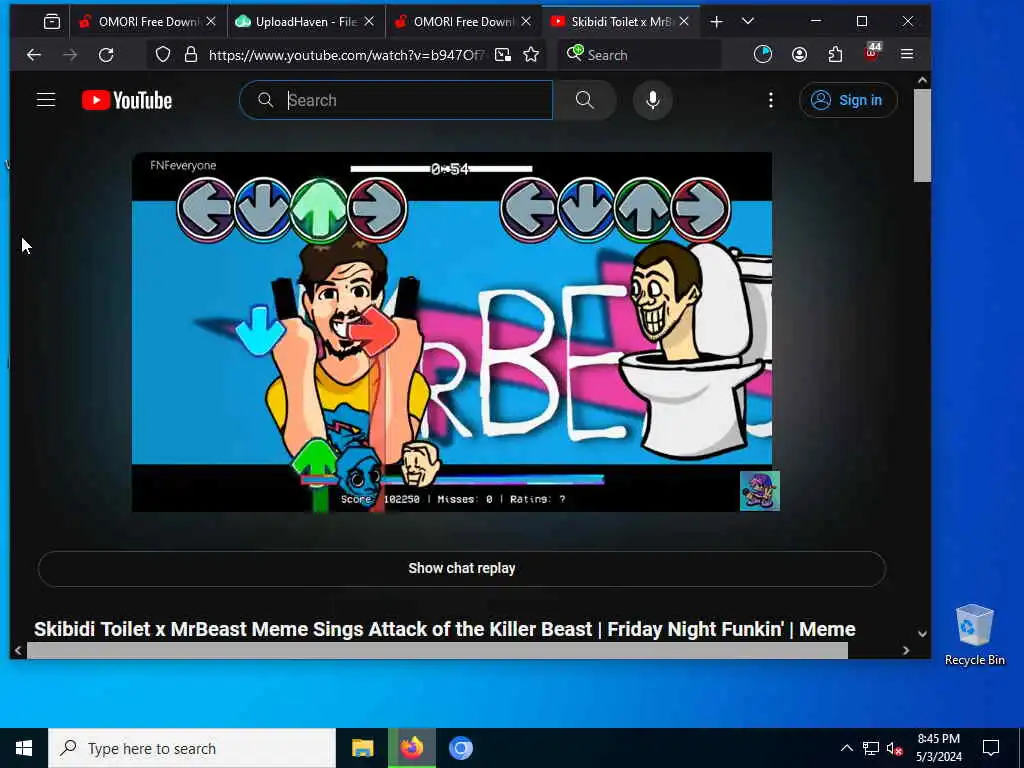Image resolution: width=1024 pixels, height=768 pixels.
Task: Show chat replay
Action: pyautogui.click(x=462, y=568)
